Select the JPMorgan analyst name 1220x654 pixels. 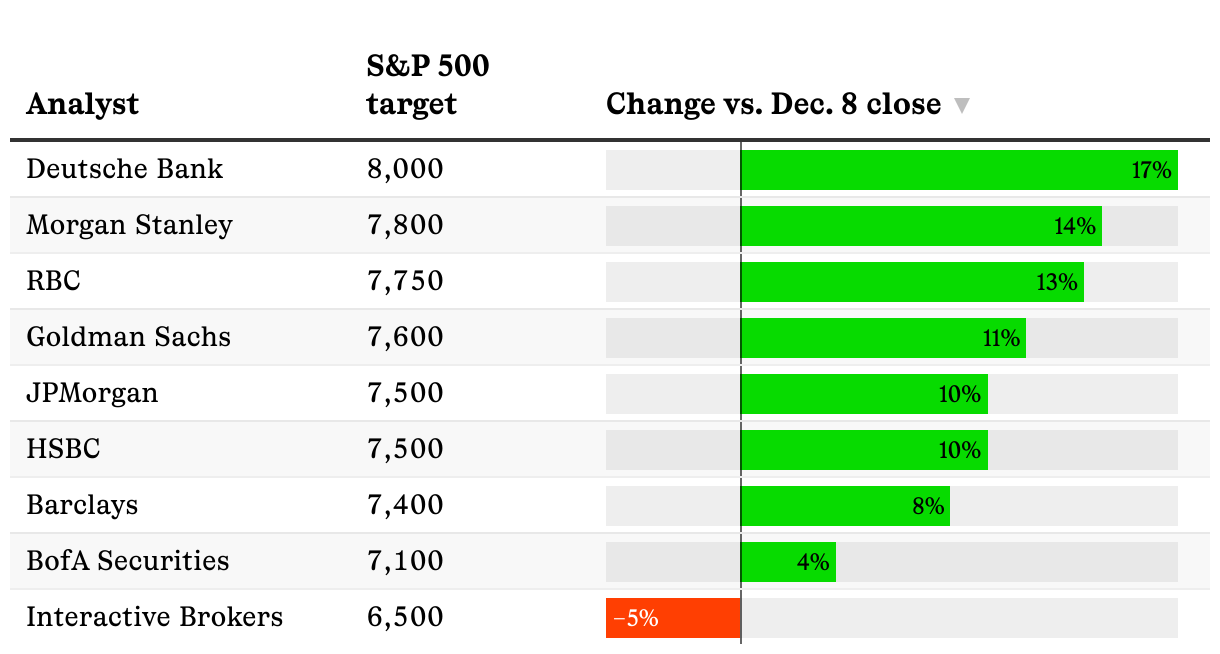[x=92, y=393]
